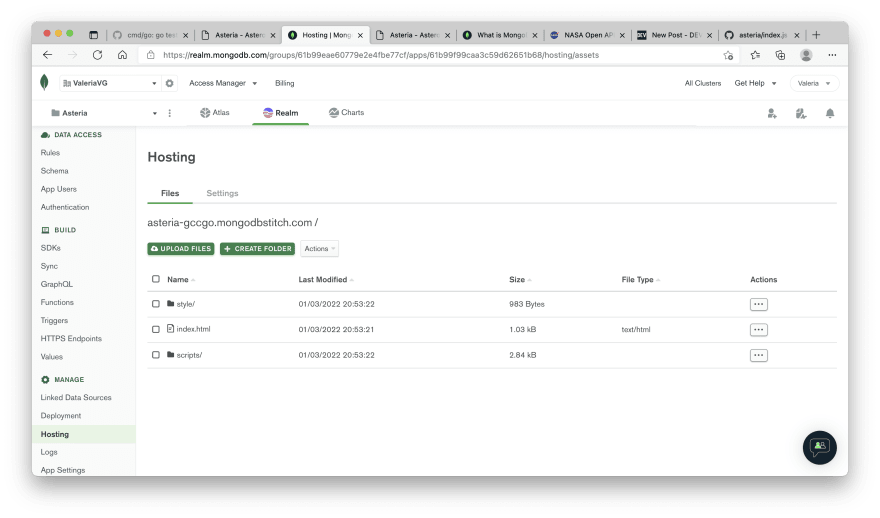
Task: Open Logs in sidebar
Action: pyautogui.click(x=49, y=452)
